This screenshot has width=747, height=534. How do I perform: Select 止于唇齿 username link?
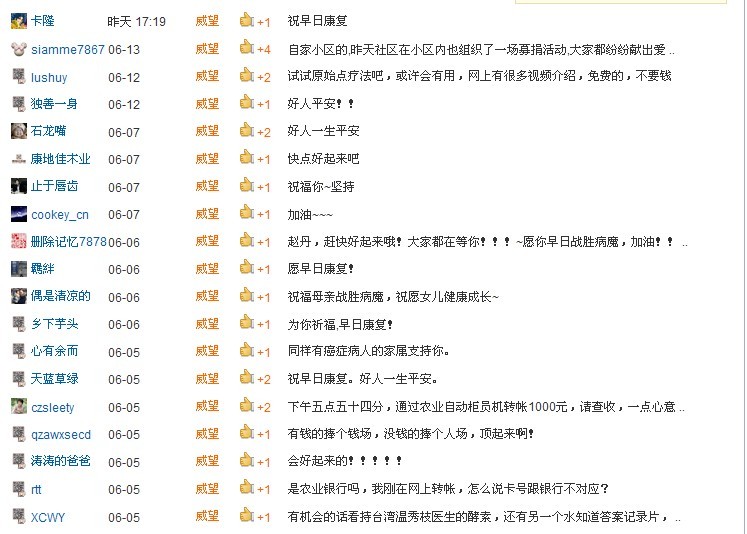pyautogui.click(x=55, y=187)
